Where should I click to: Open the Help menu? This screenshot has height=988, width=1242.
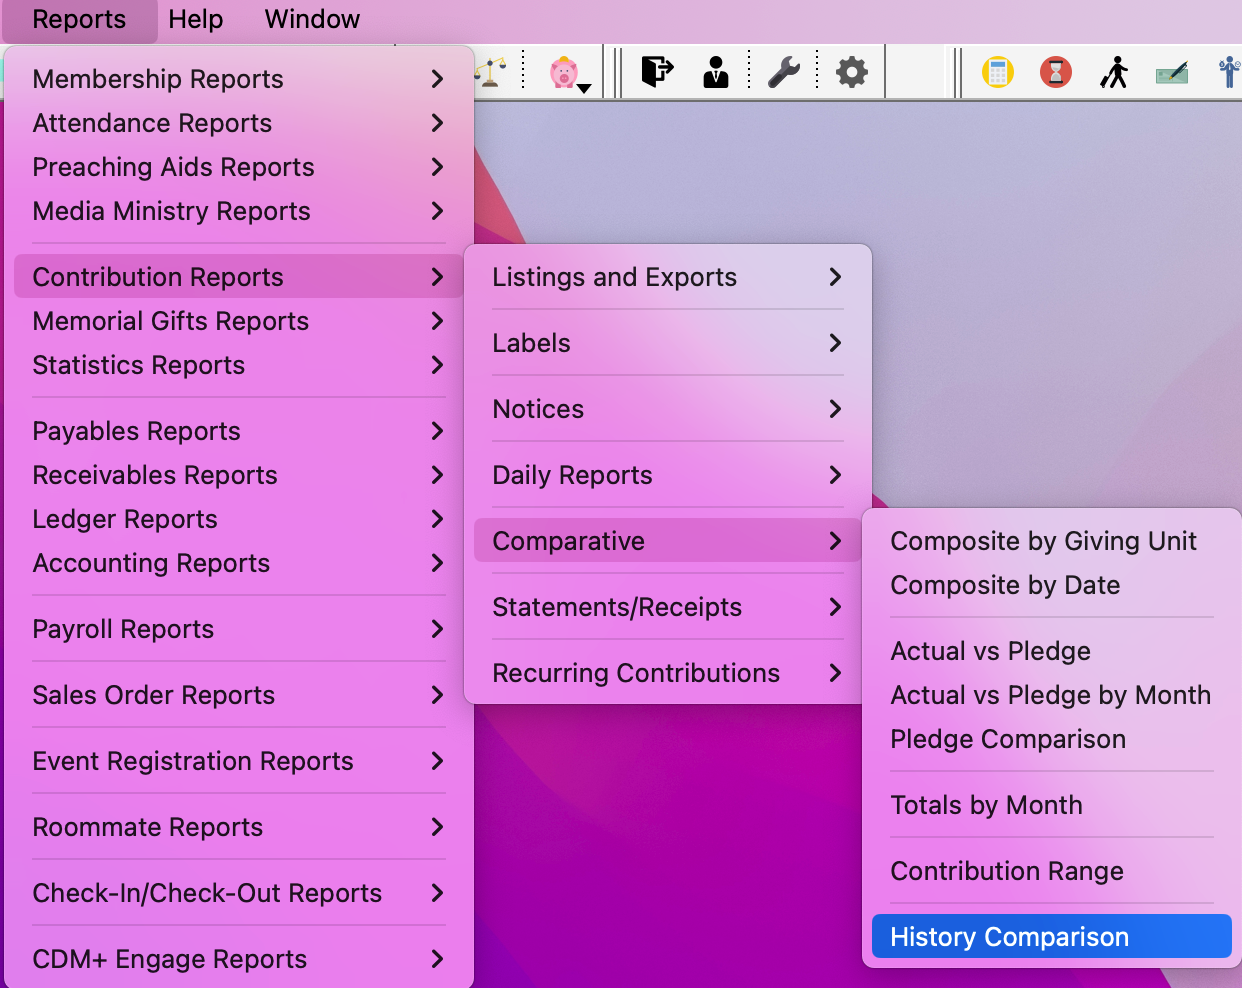(196, 20)
